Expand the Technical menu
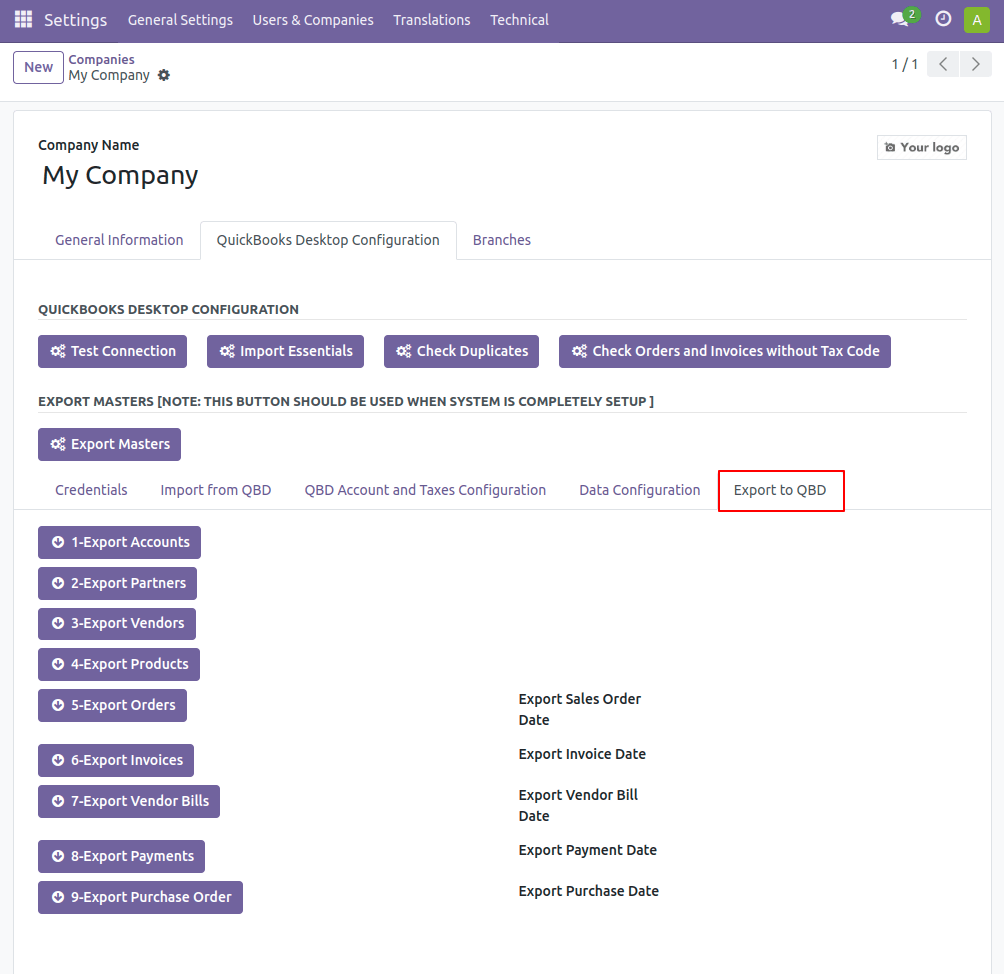 tap(519, 20)
